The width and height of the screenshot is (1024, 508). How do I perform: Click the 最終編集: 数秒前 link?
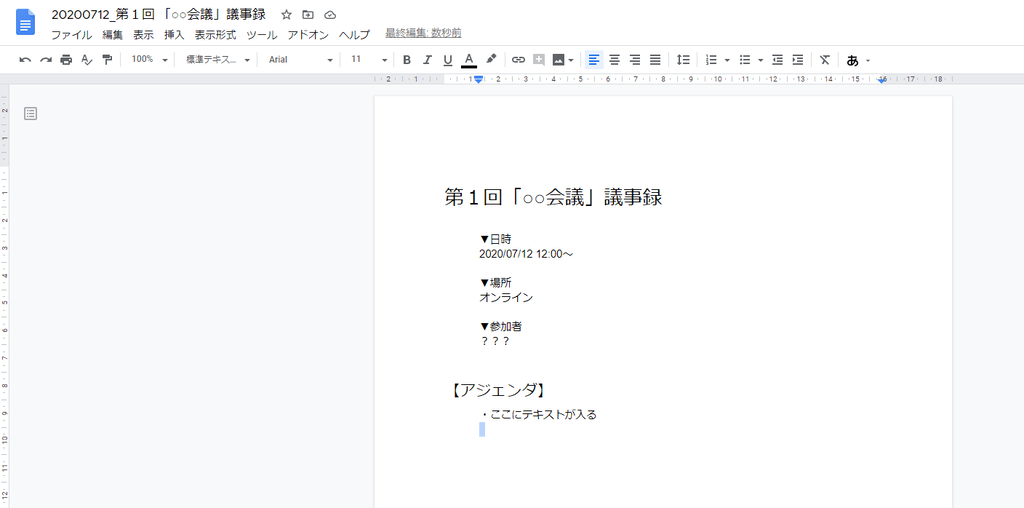[x=423, y=33]
